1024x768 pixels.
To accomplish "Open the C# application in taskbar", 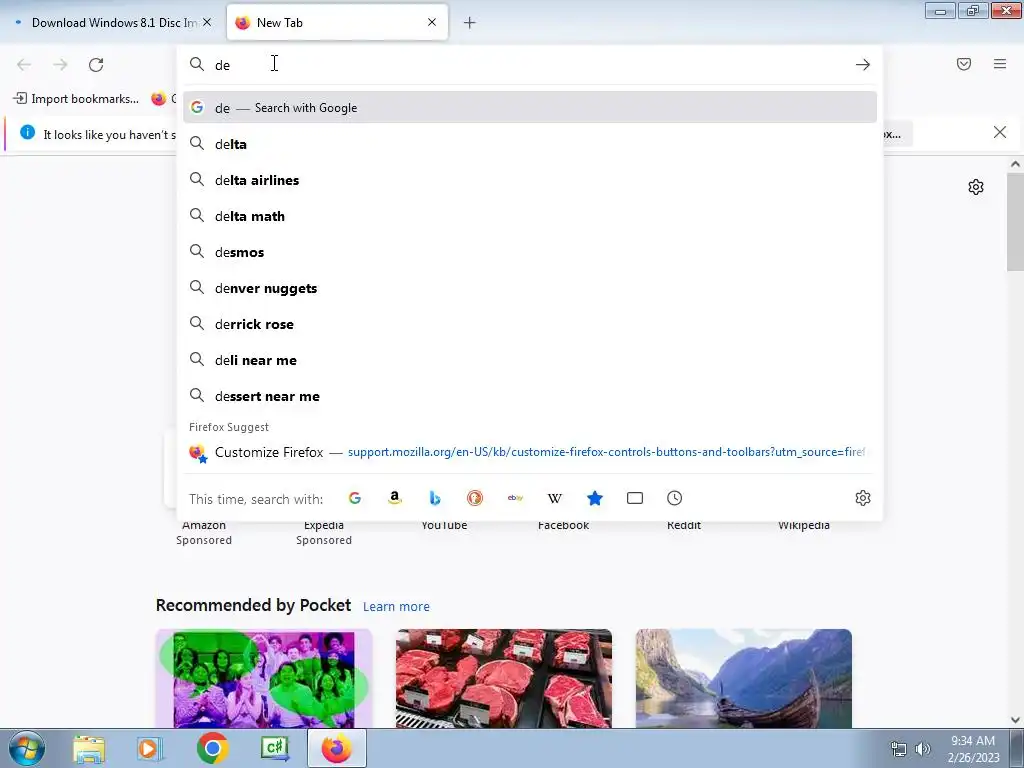I will [x=275, y=749].
